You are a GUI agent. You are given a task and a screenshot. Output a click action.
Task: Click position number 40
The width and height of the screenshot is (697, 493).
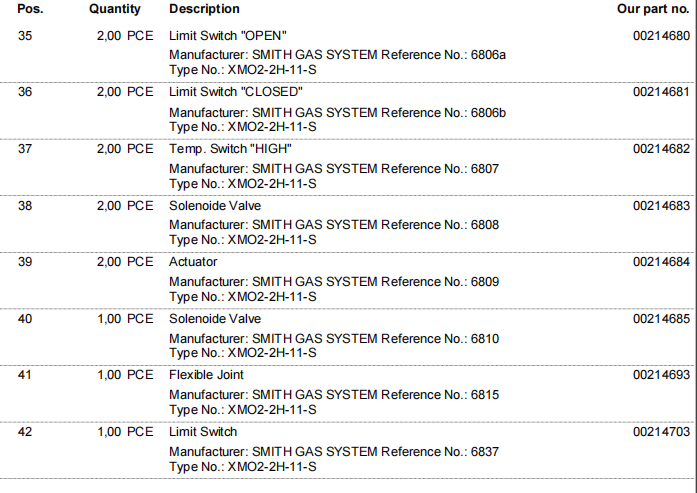coord(25,319)
